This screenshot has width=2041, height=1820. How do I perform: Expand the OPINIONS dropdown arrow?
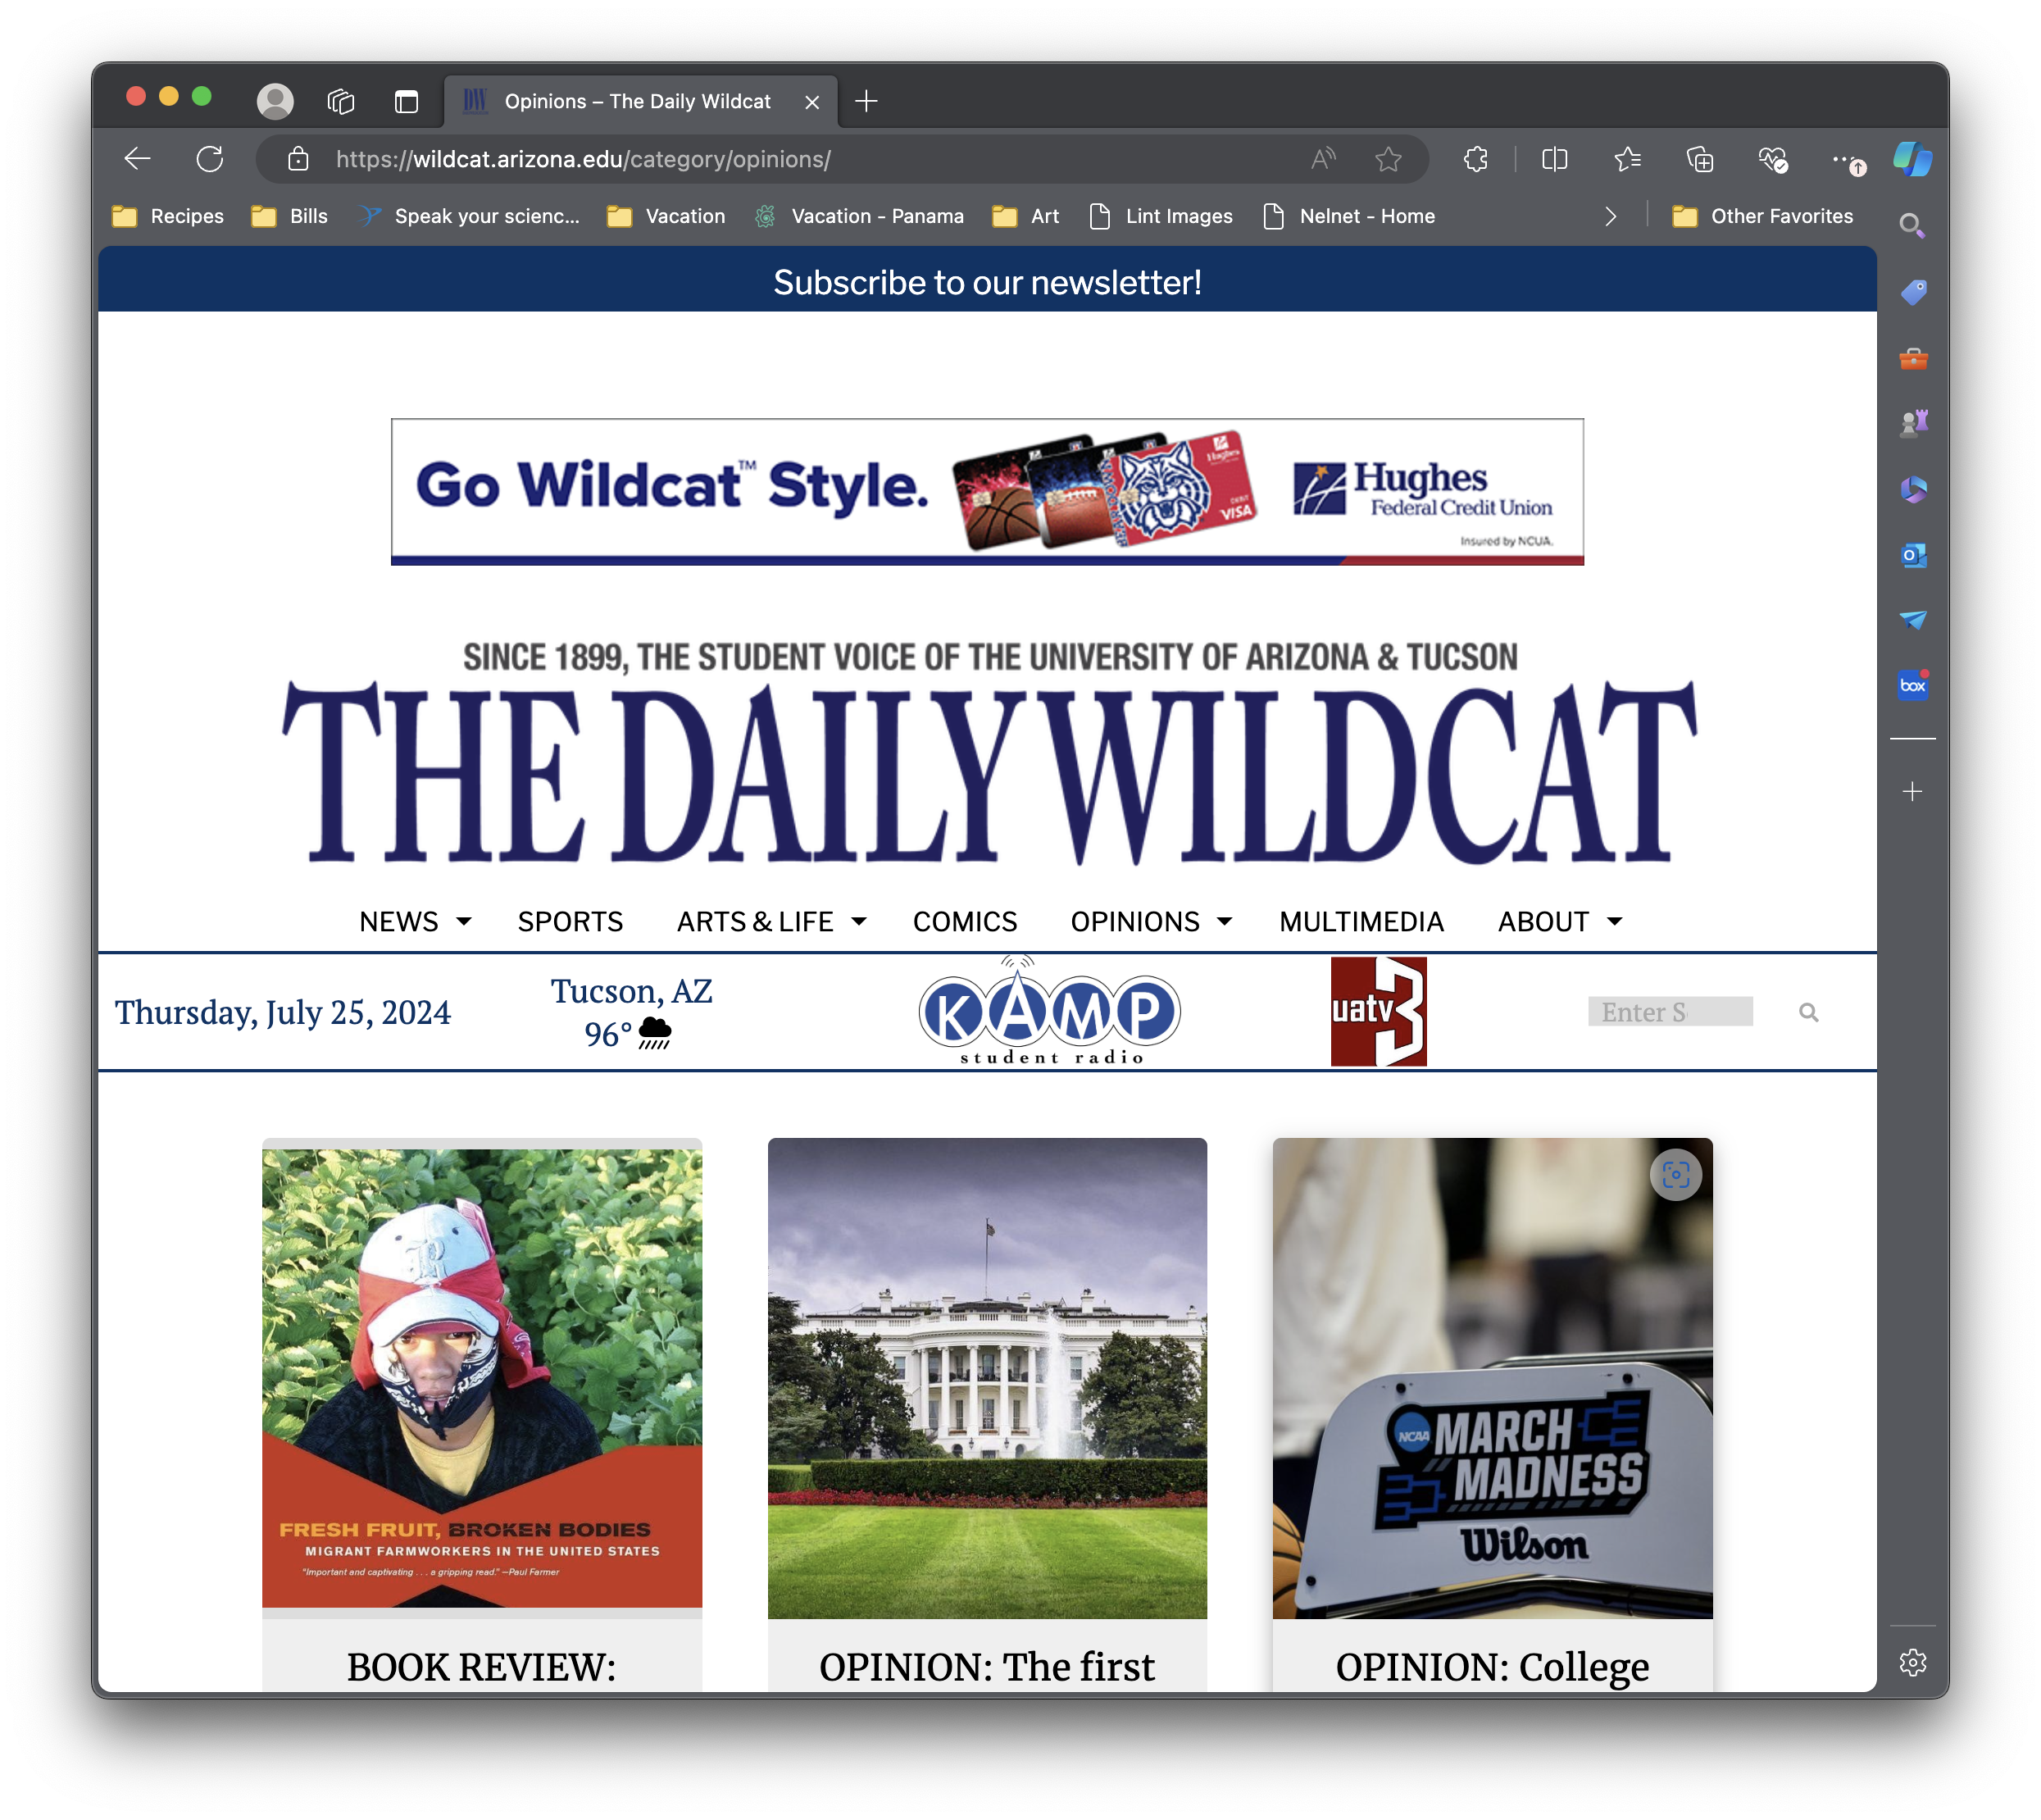click(1224, 921)
